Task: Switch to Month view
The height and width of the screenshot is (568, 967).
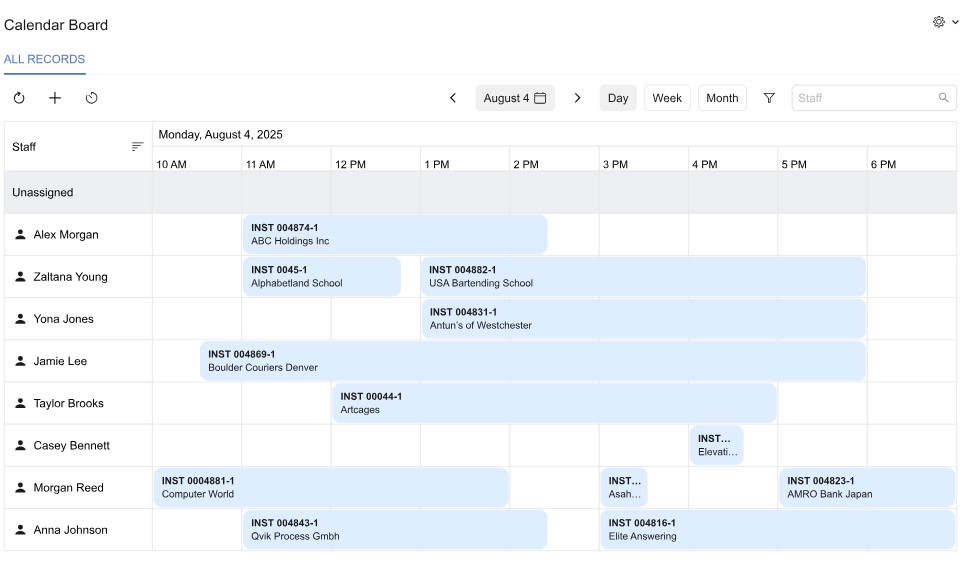Action: (x=722, y=98)
